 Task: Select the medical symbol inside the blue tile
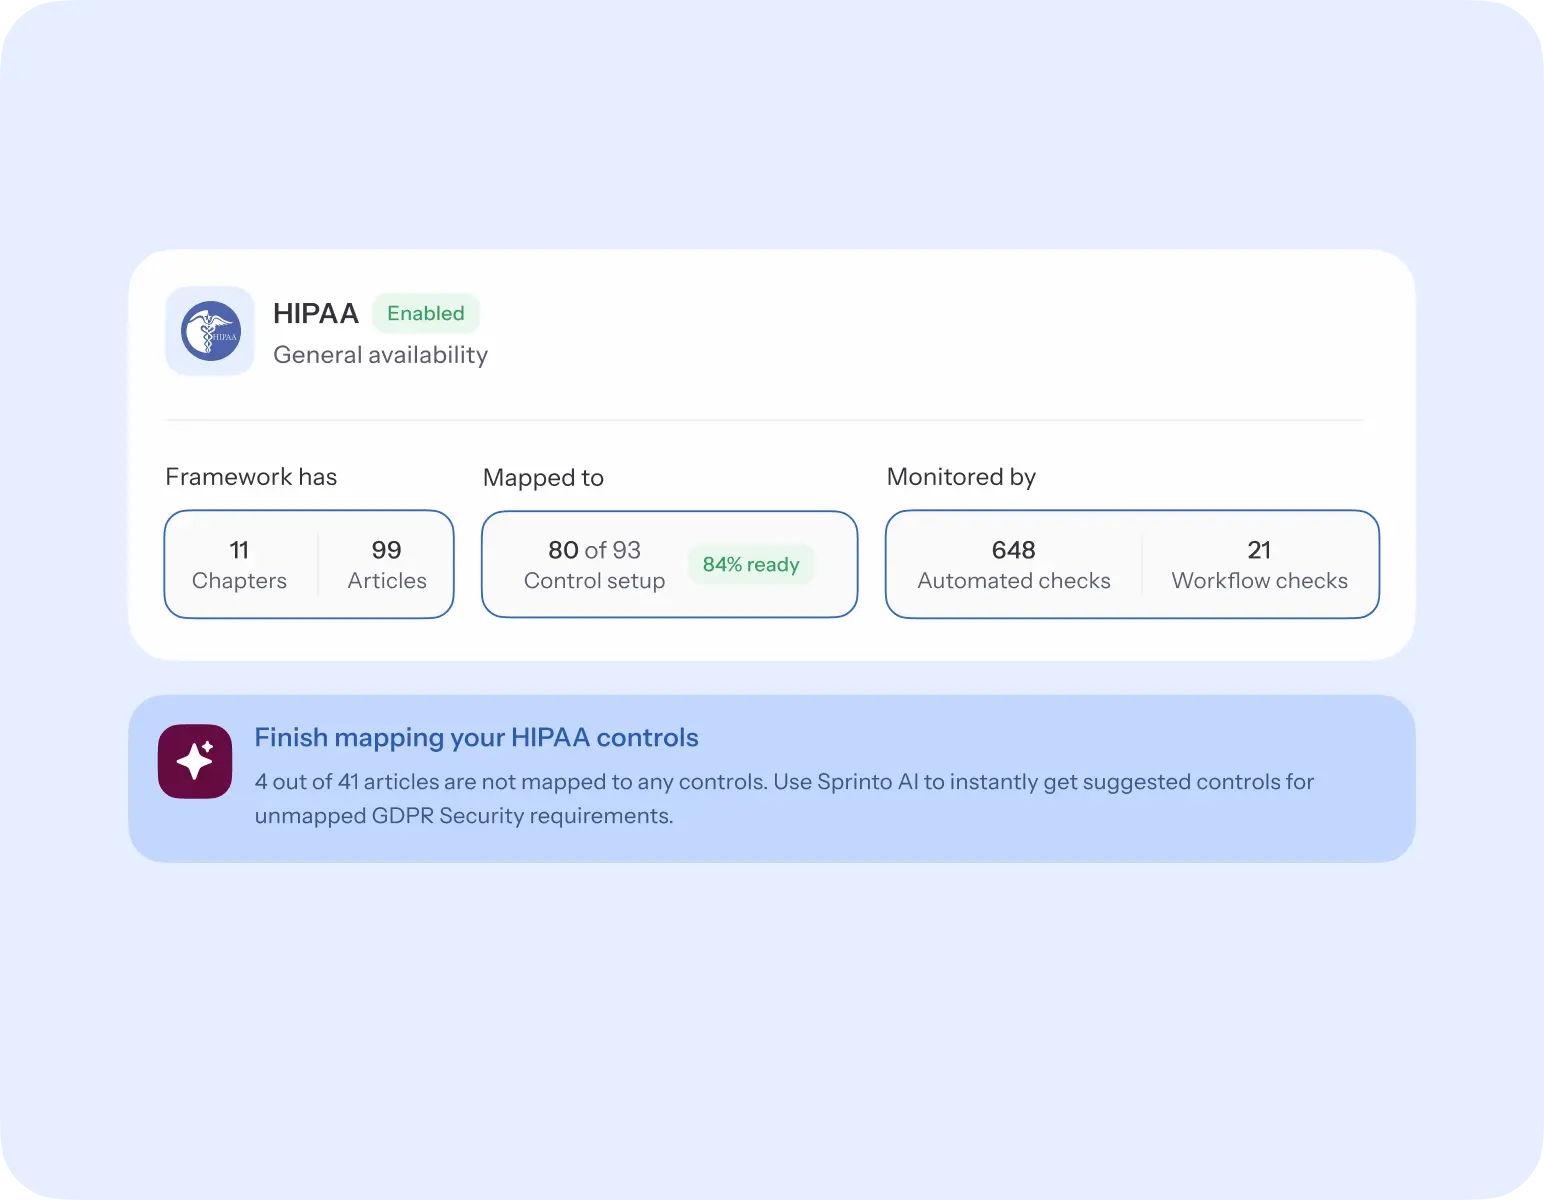pyautogui.click(x=210, y=331)
